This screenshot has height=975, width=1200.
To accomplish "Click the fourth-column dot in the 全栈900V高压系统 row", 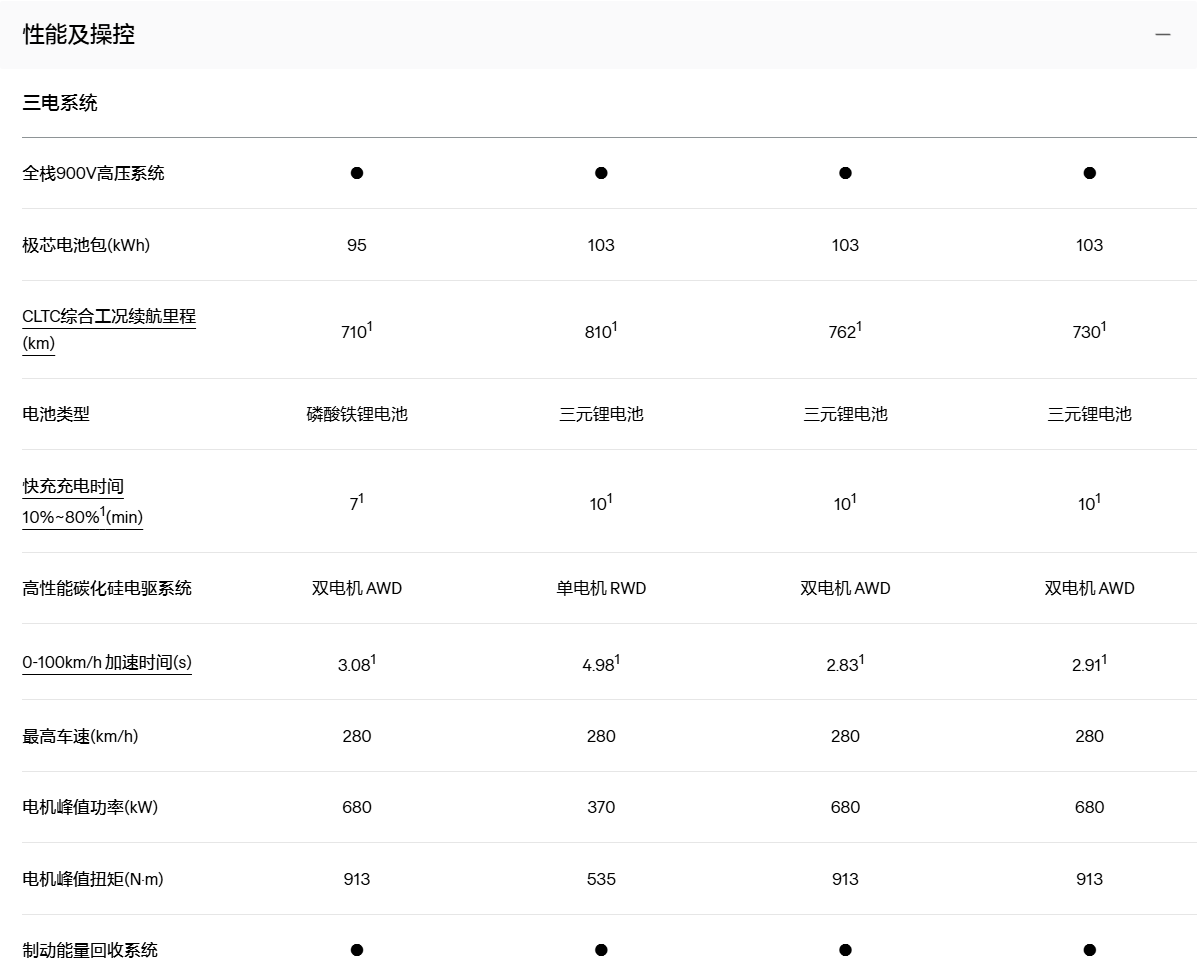I will coord(1089,173).
